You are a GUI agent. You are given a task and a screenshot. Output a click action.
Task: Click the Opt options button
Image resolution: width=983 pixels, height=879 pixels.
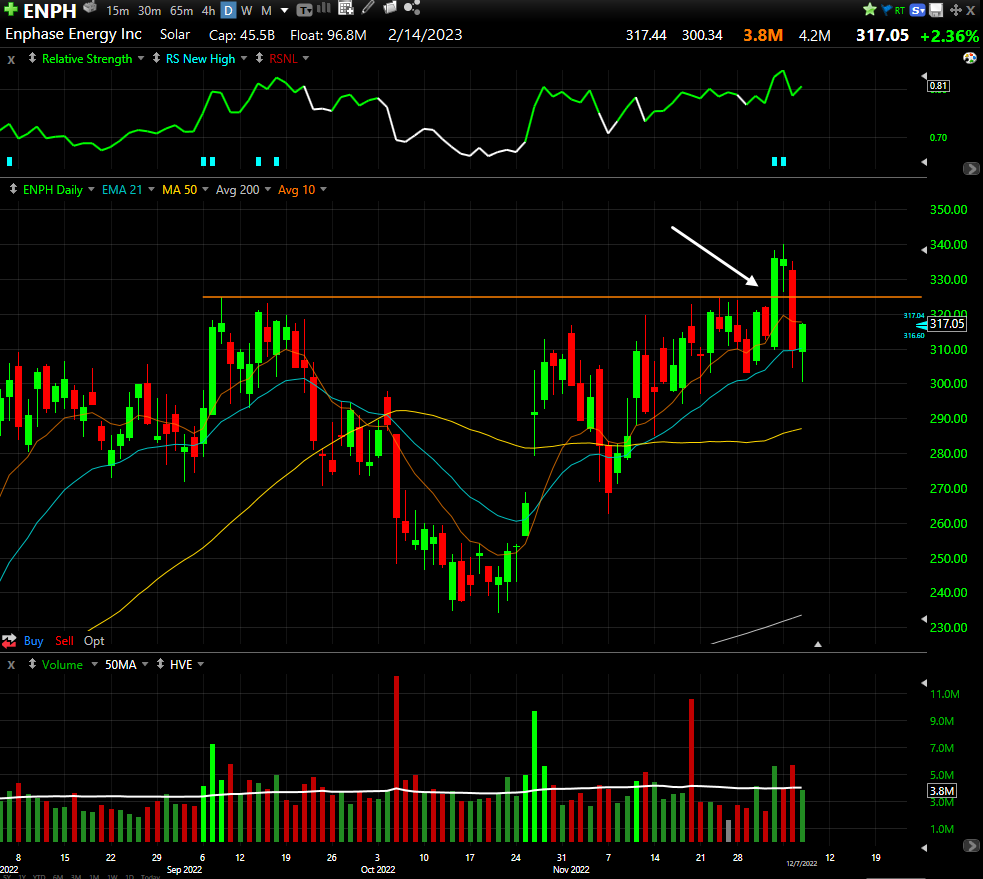click(94, 641)
